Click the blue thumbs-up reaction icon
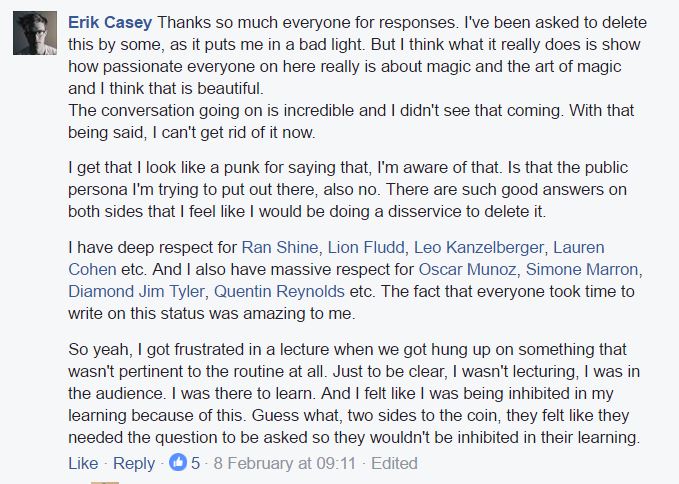 click(x=179, y=463)
